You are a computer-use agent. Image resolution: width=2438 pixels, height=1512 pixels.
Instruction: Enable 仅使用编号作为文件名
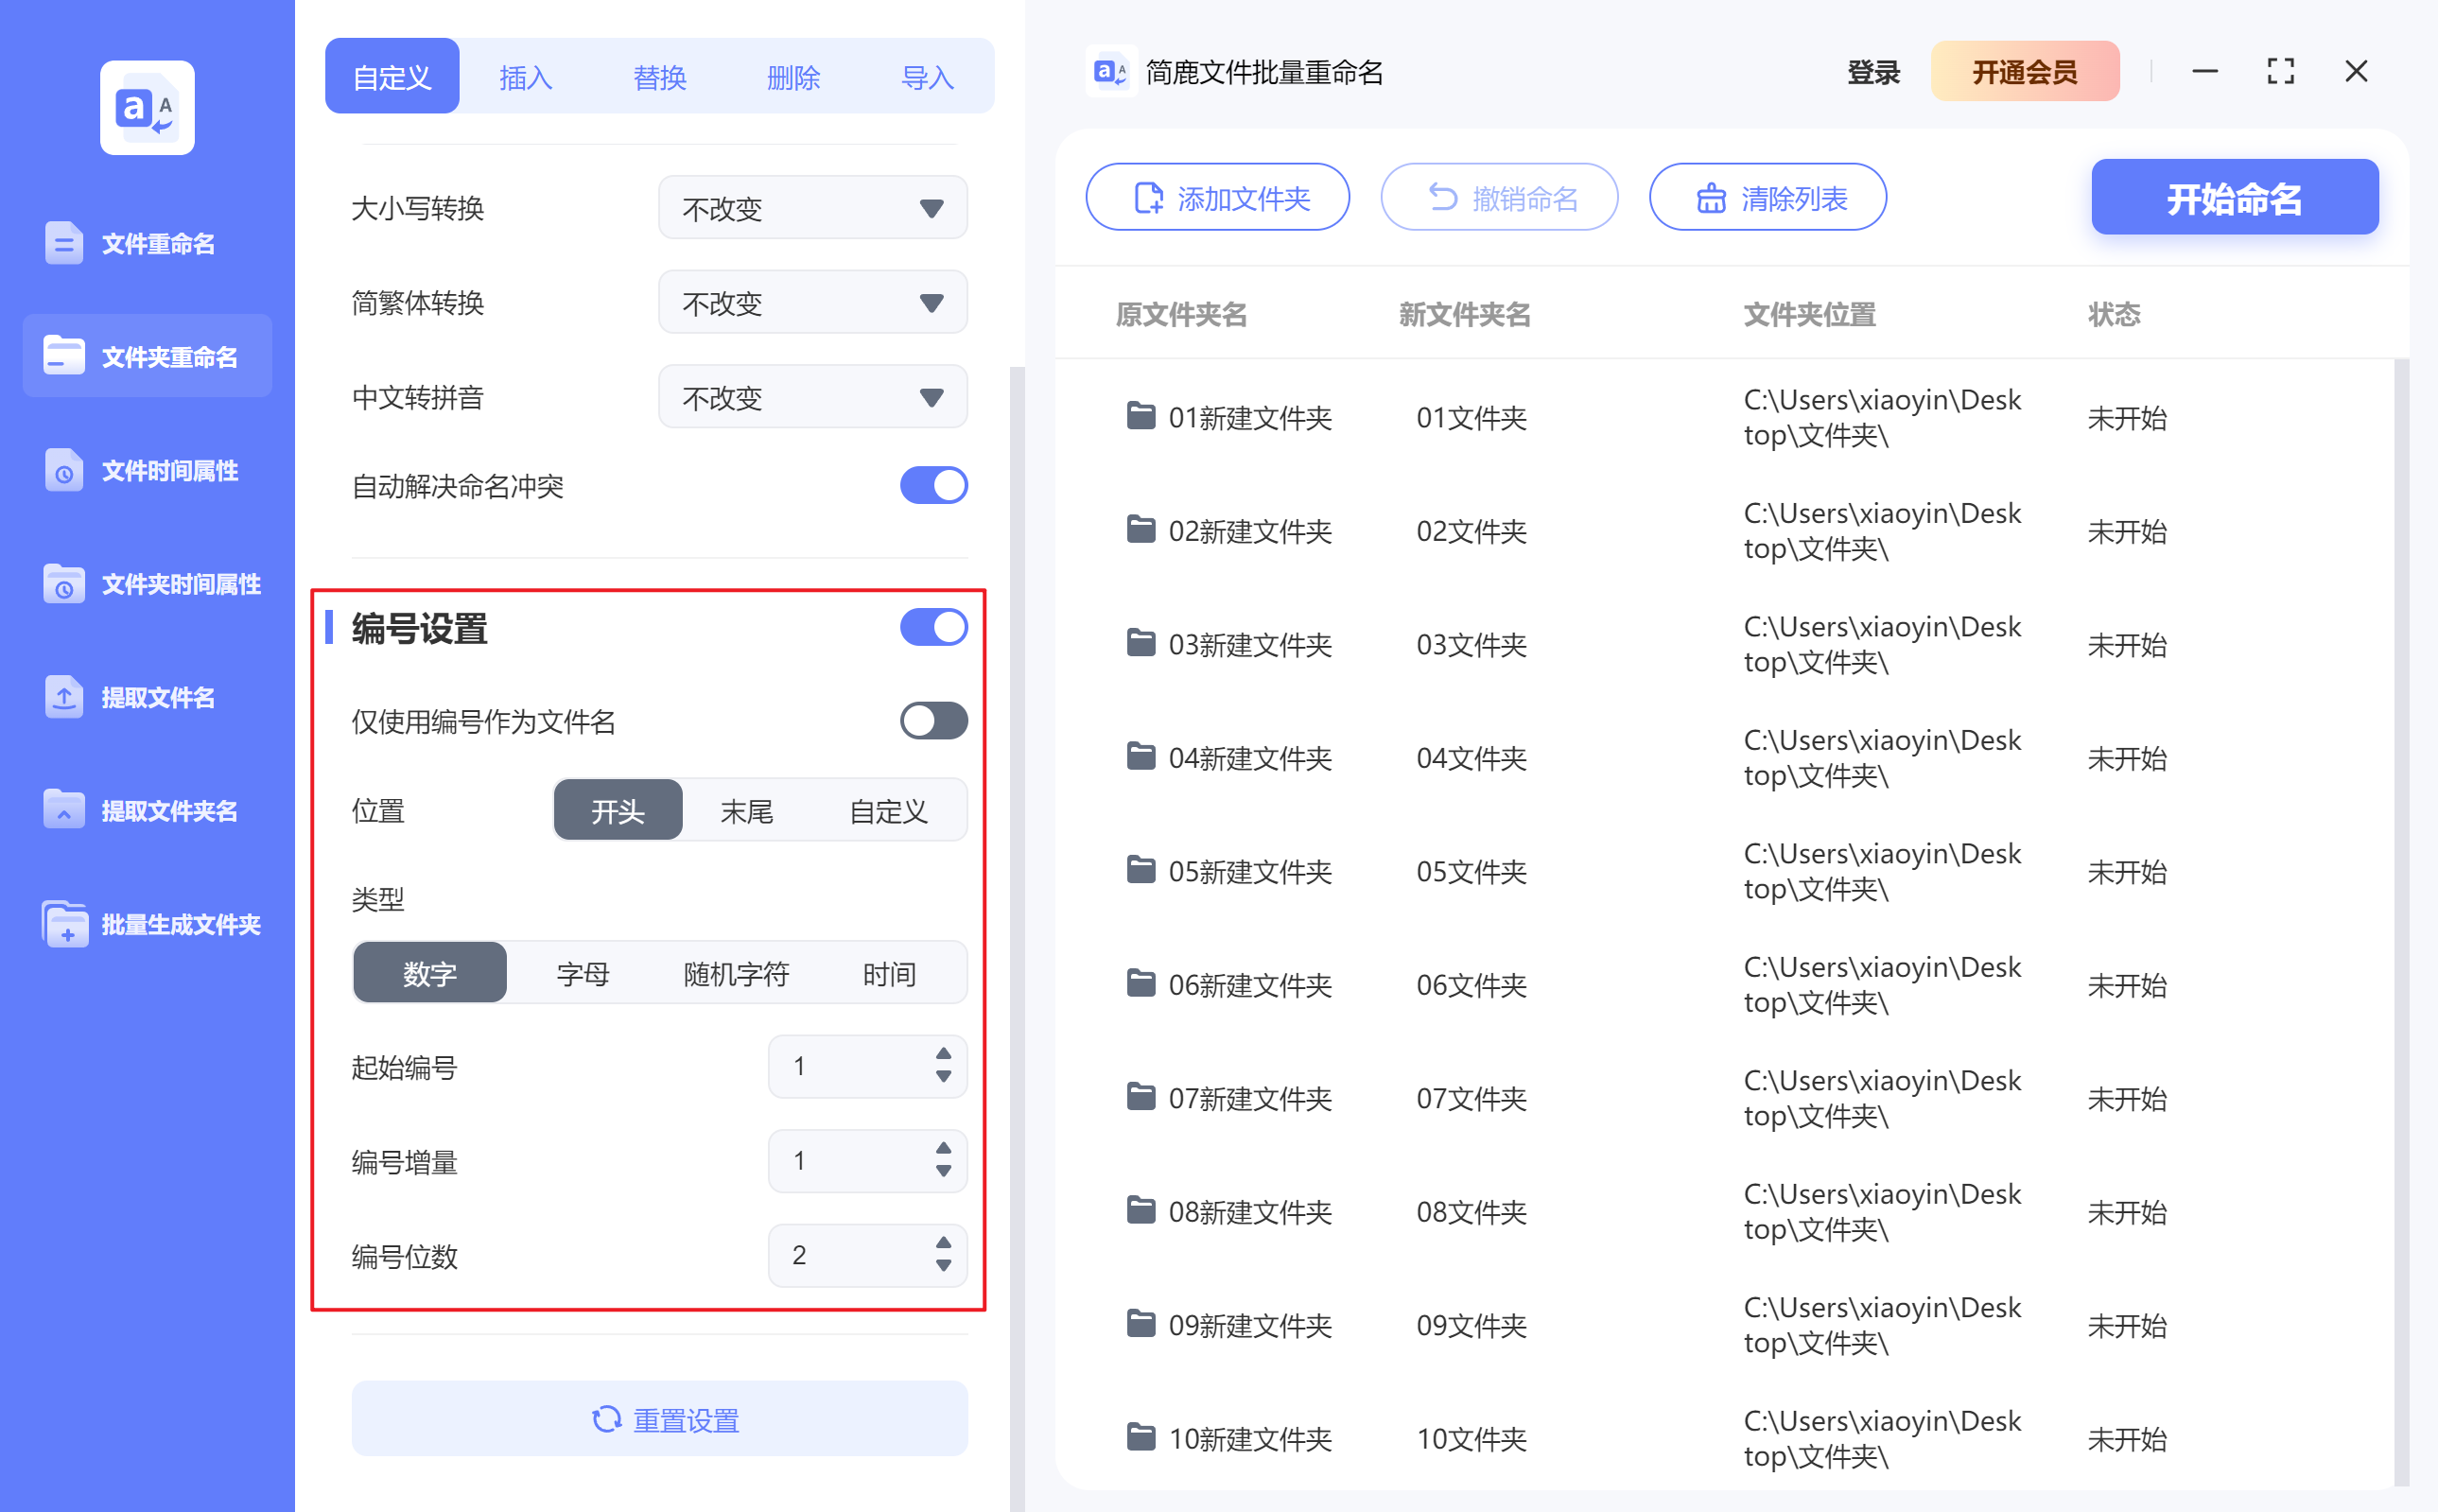(x=933, y=721)
